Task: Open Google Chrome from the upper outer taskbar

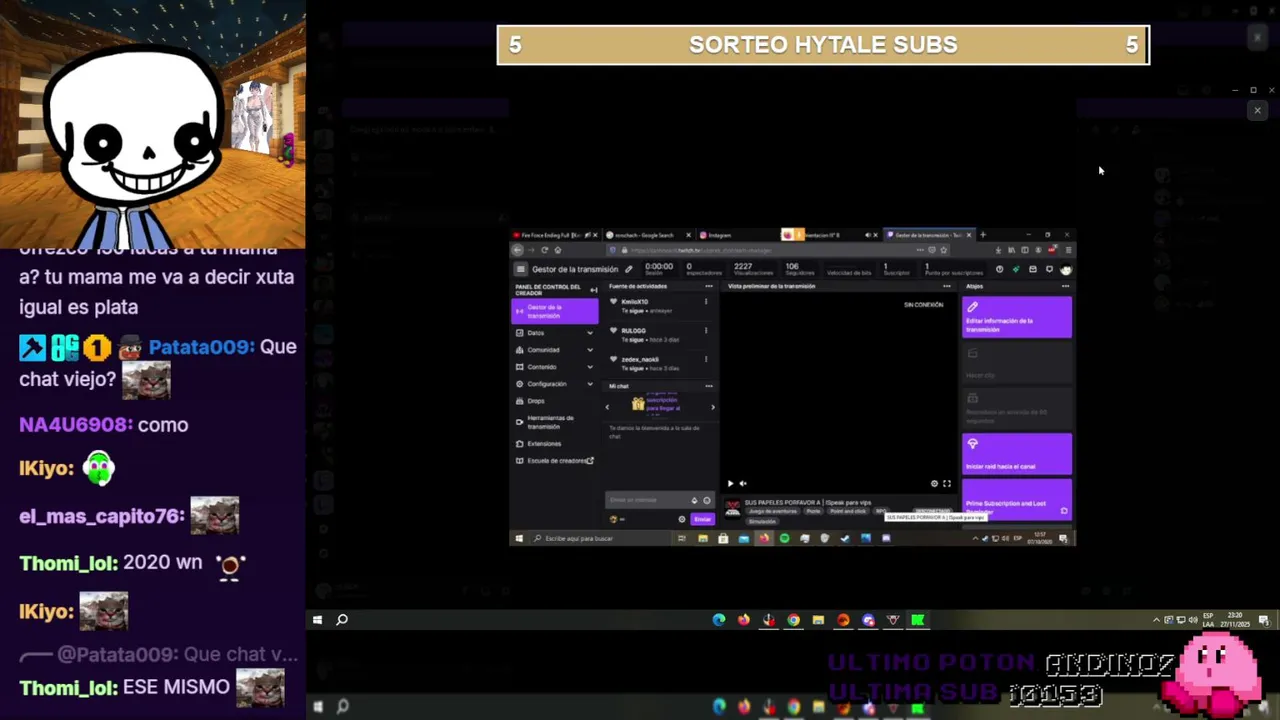Action: click(x=793, y=620)
